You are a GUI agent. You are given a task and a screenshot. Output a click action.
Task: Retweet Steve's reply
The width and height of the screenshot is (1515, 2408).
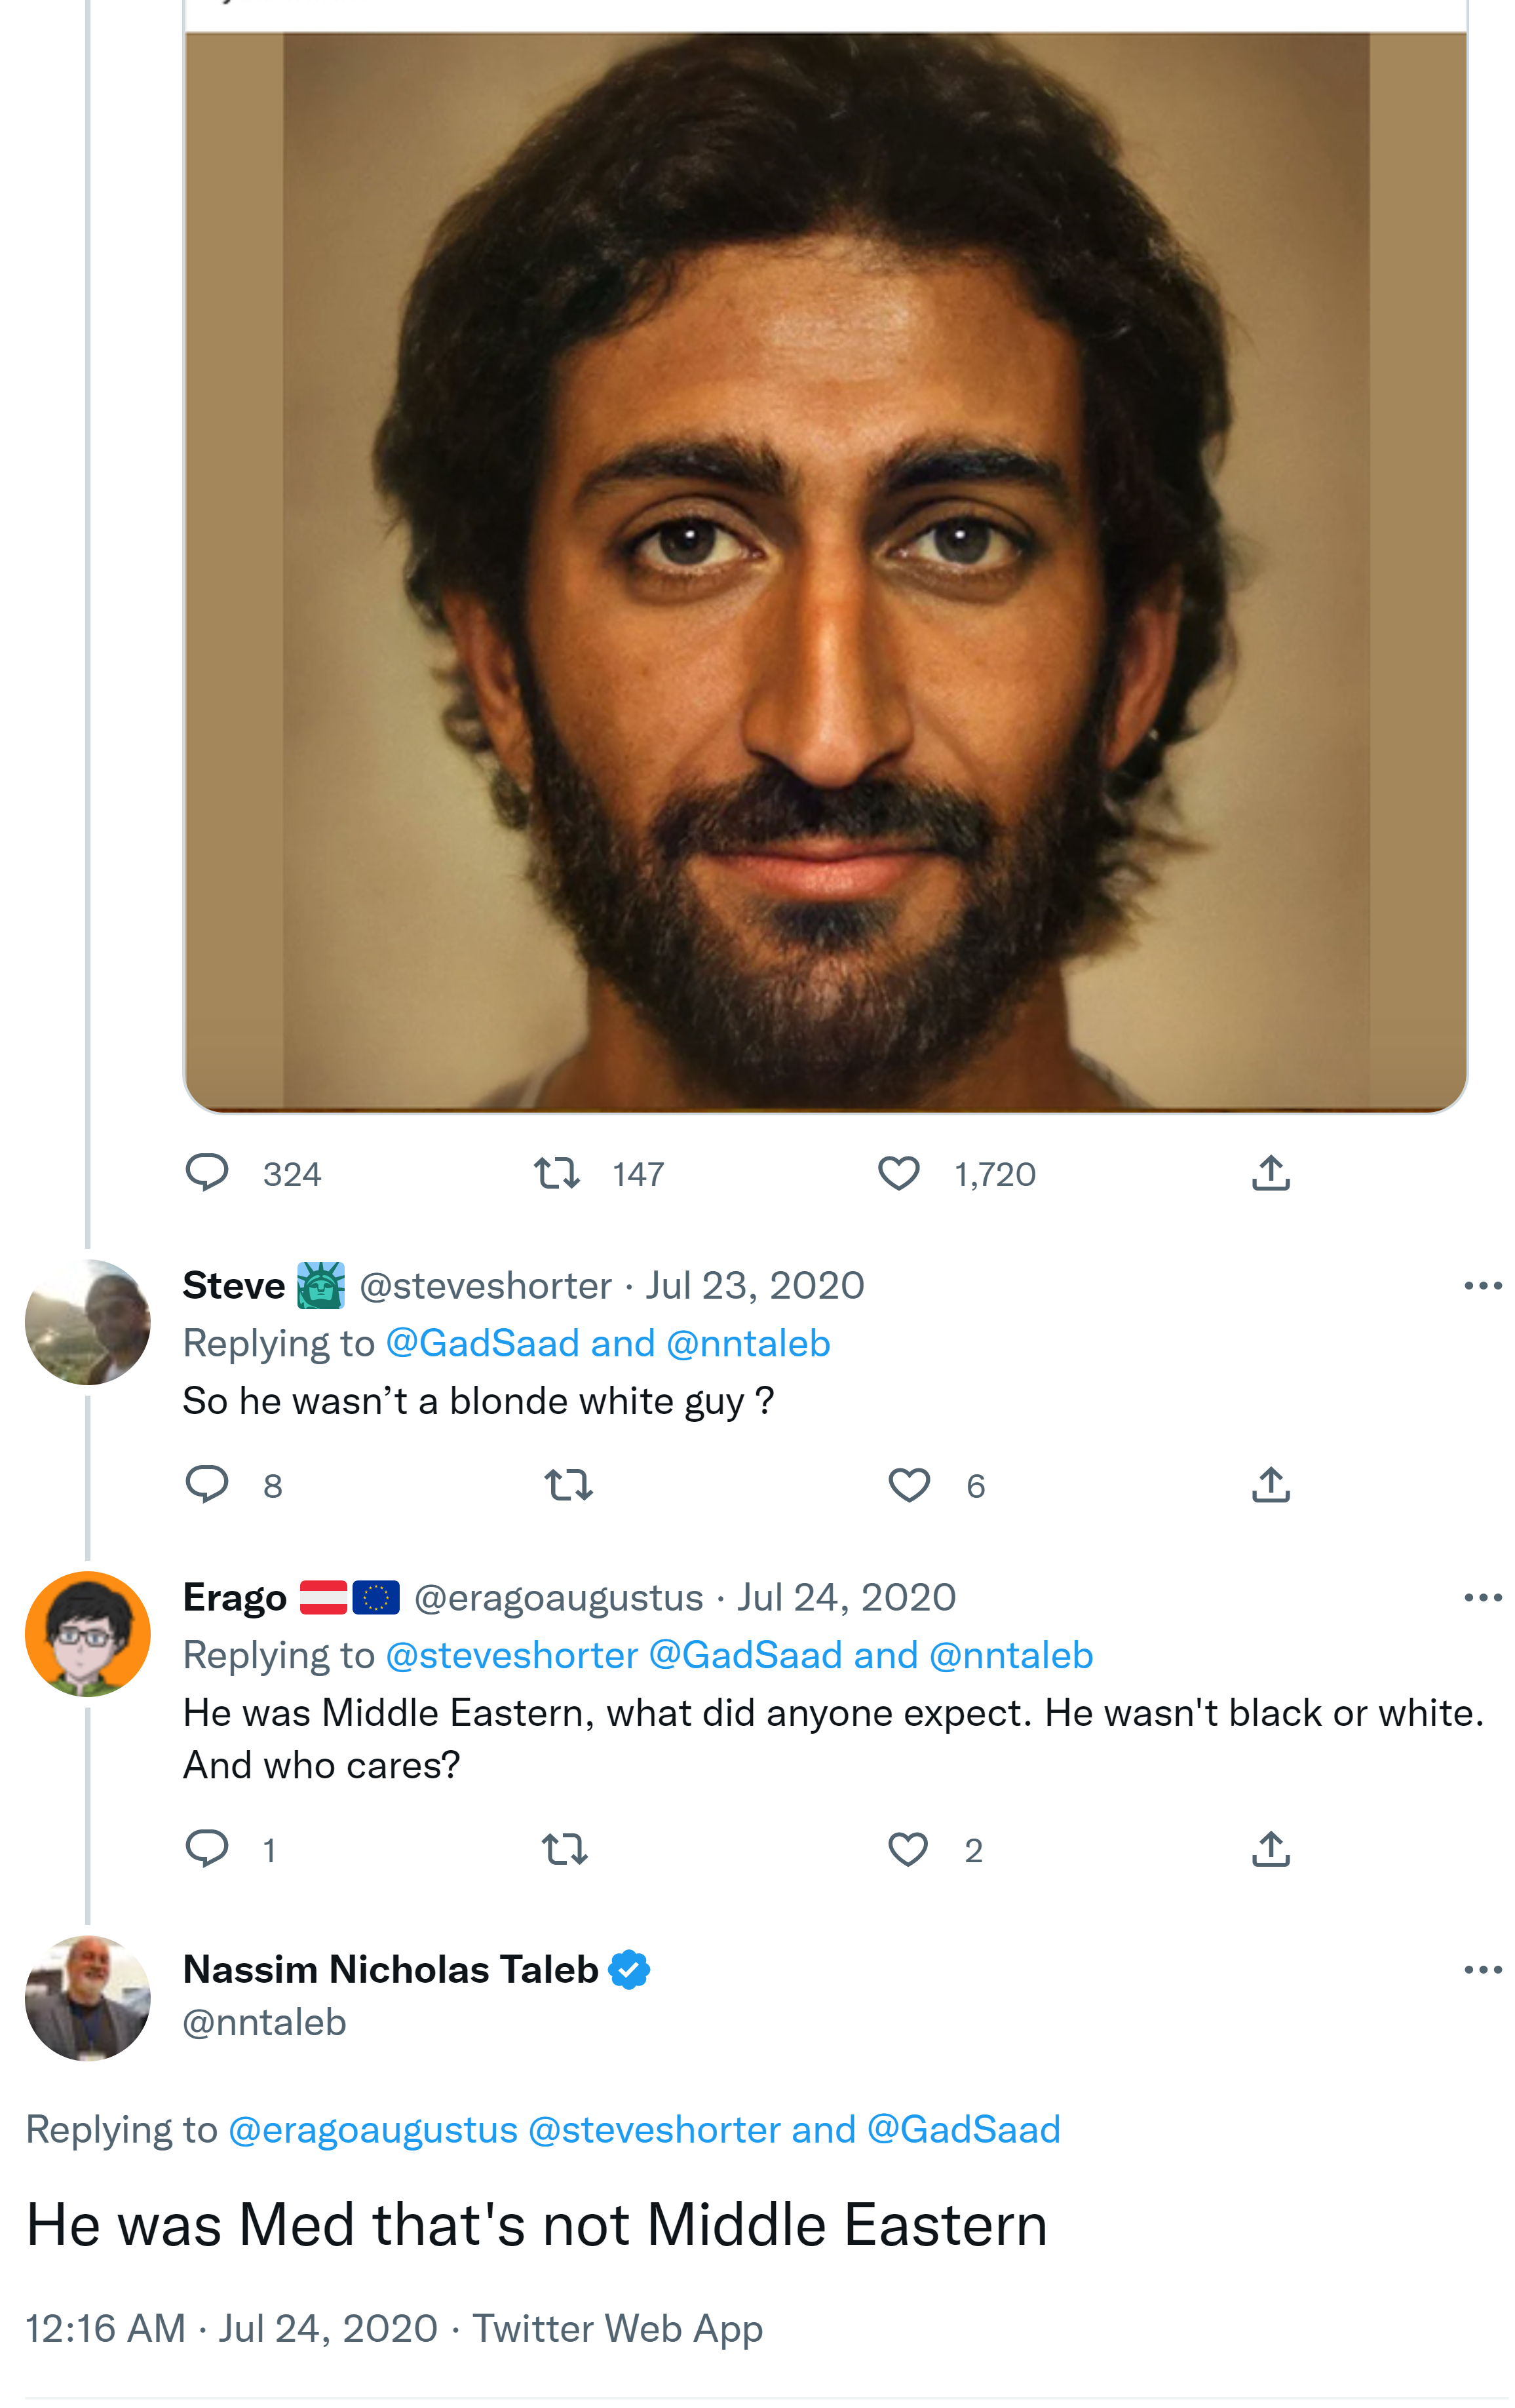click(x=568, y=1485)
